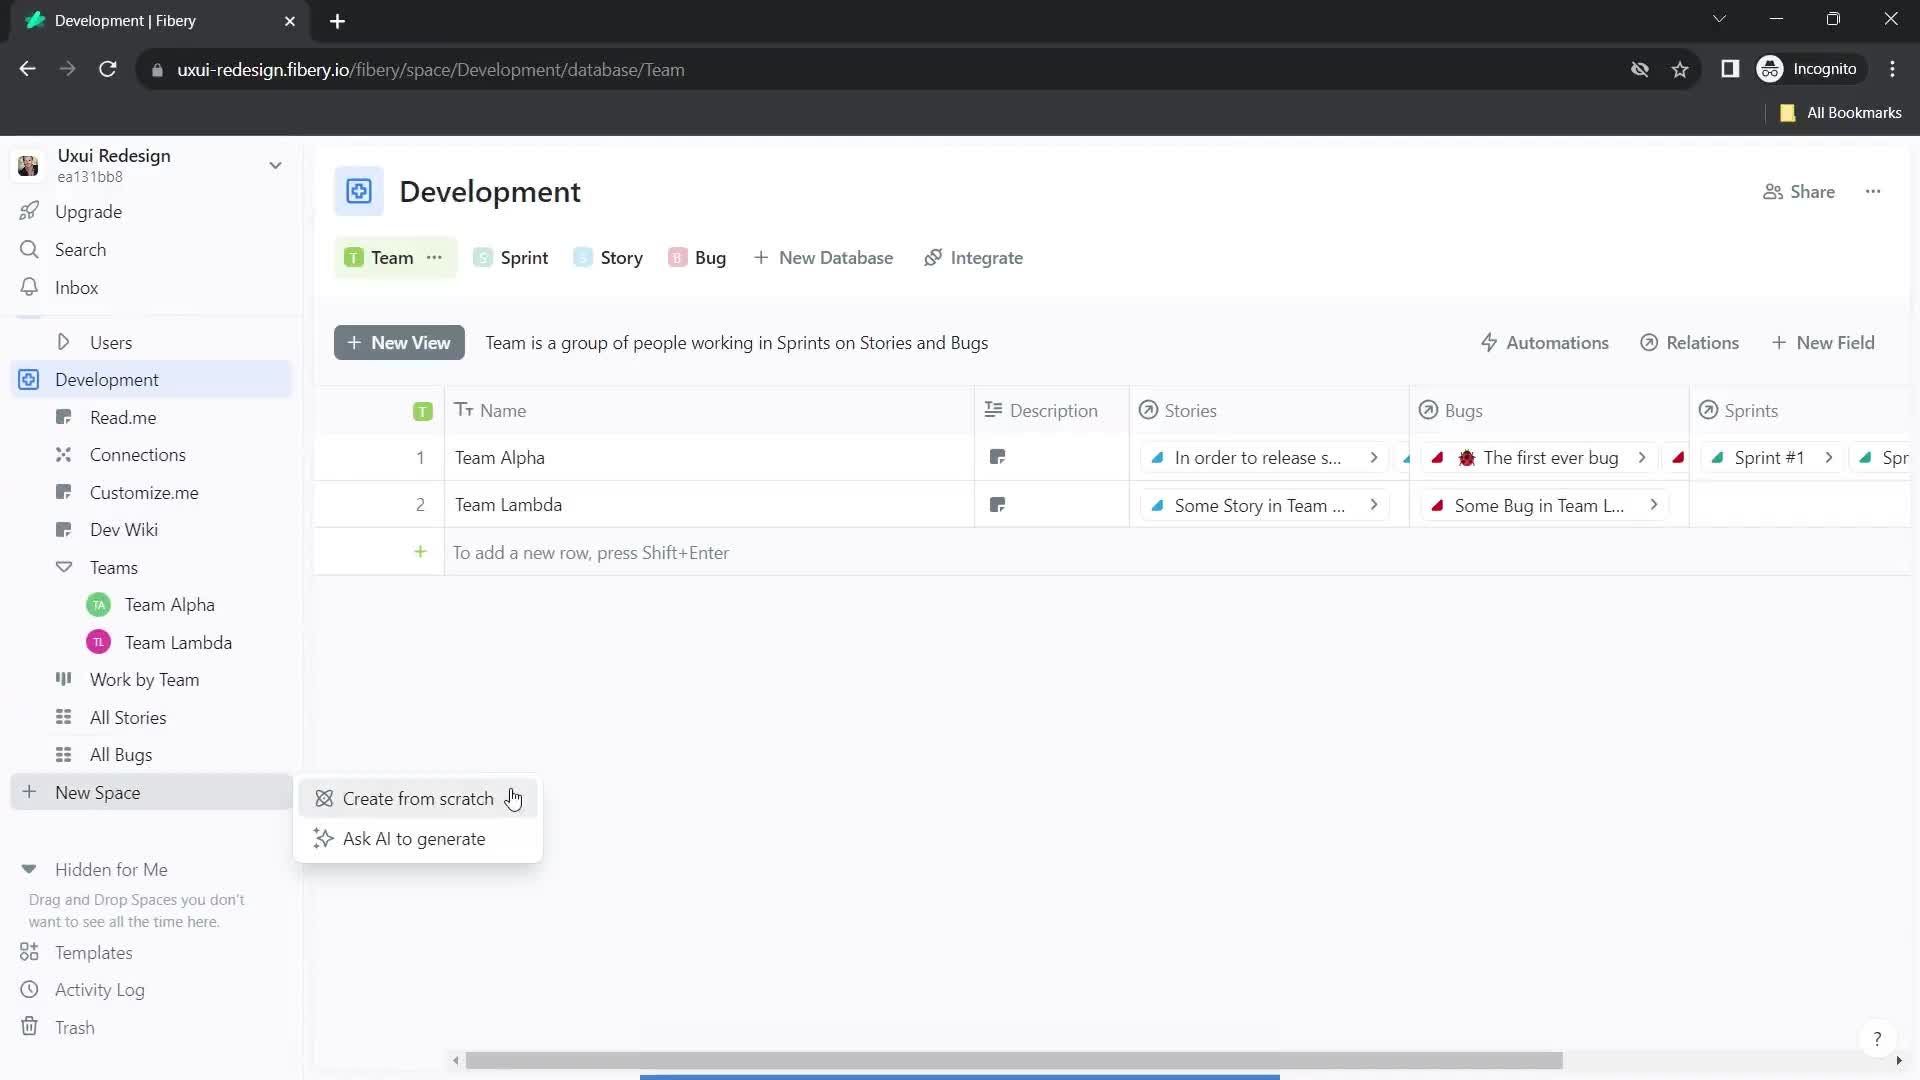This screenshot has width=1920, height=1080.
Task: Click the Share icon button
Action: (1774, 193)
